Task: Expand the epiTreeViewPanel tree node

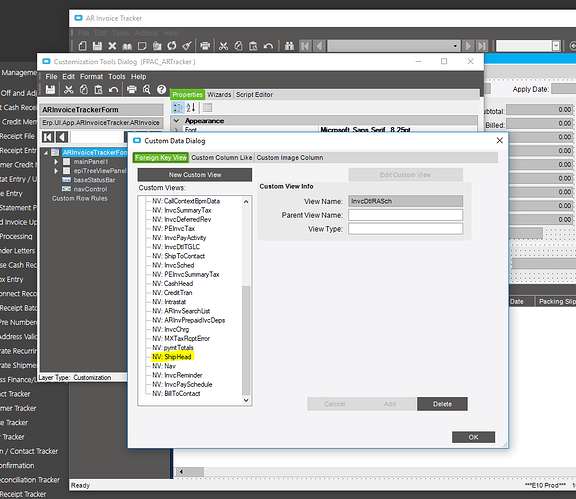Action: pos(56,171)
